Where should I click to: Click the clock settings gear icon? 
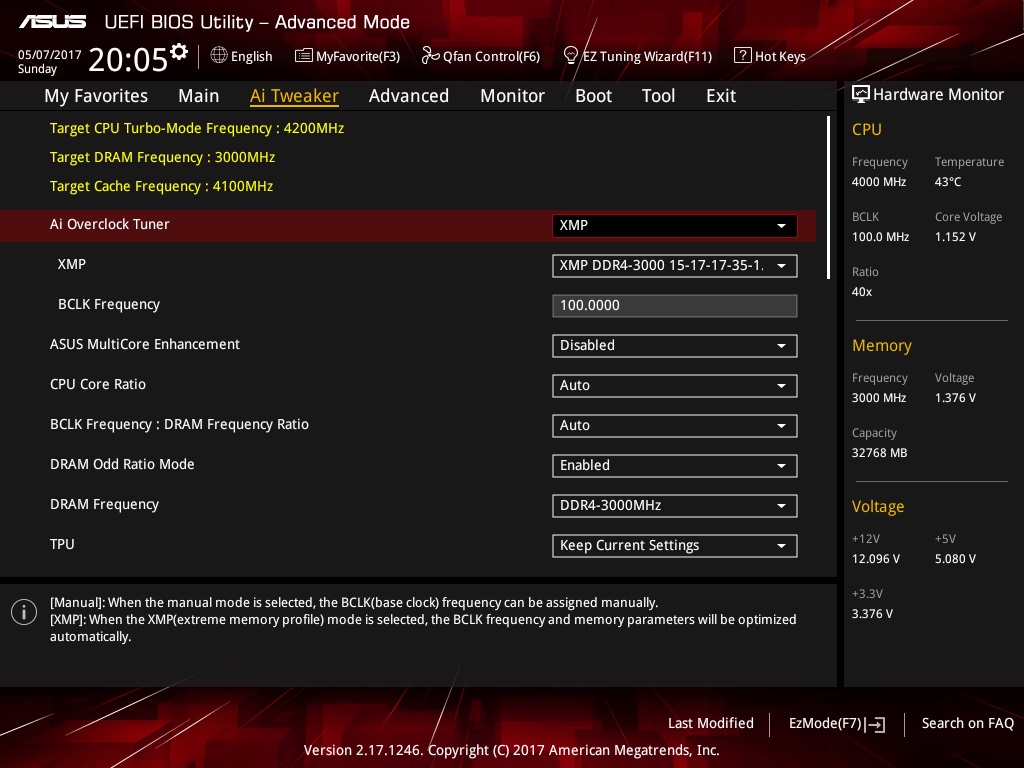point(179,52)
